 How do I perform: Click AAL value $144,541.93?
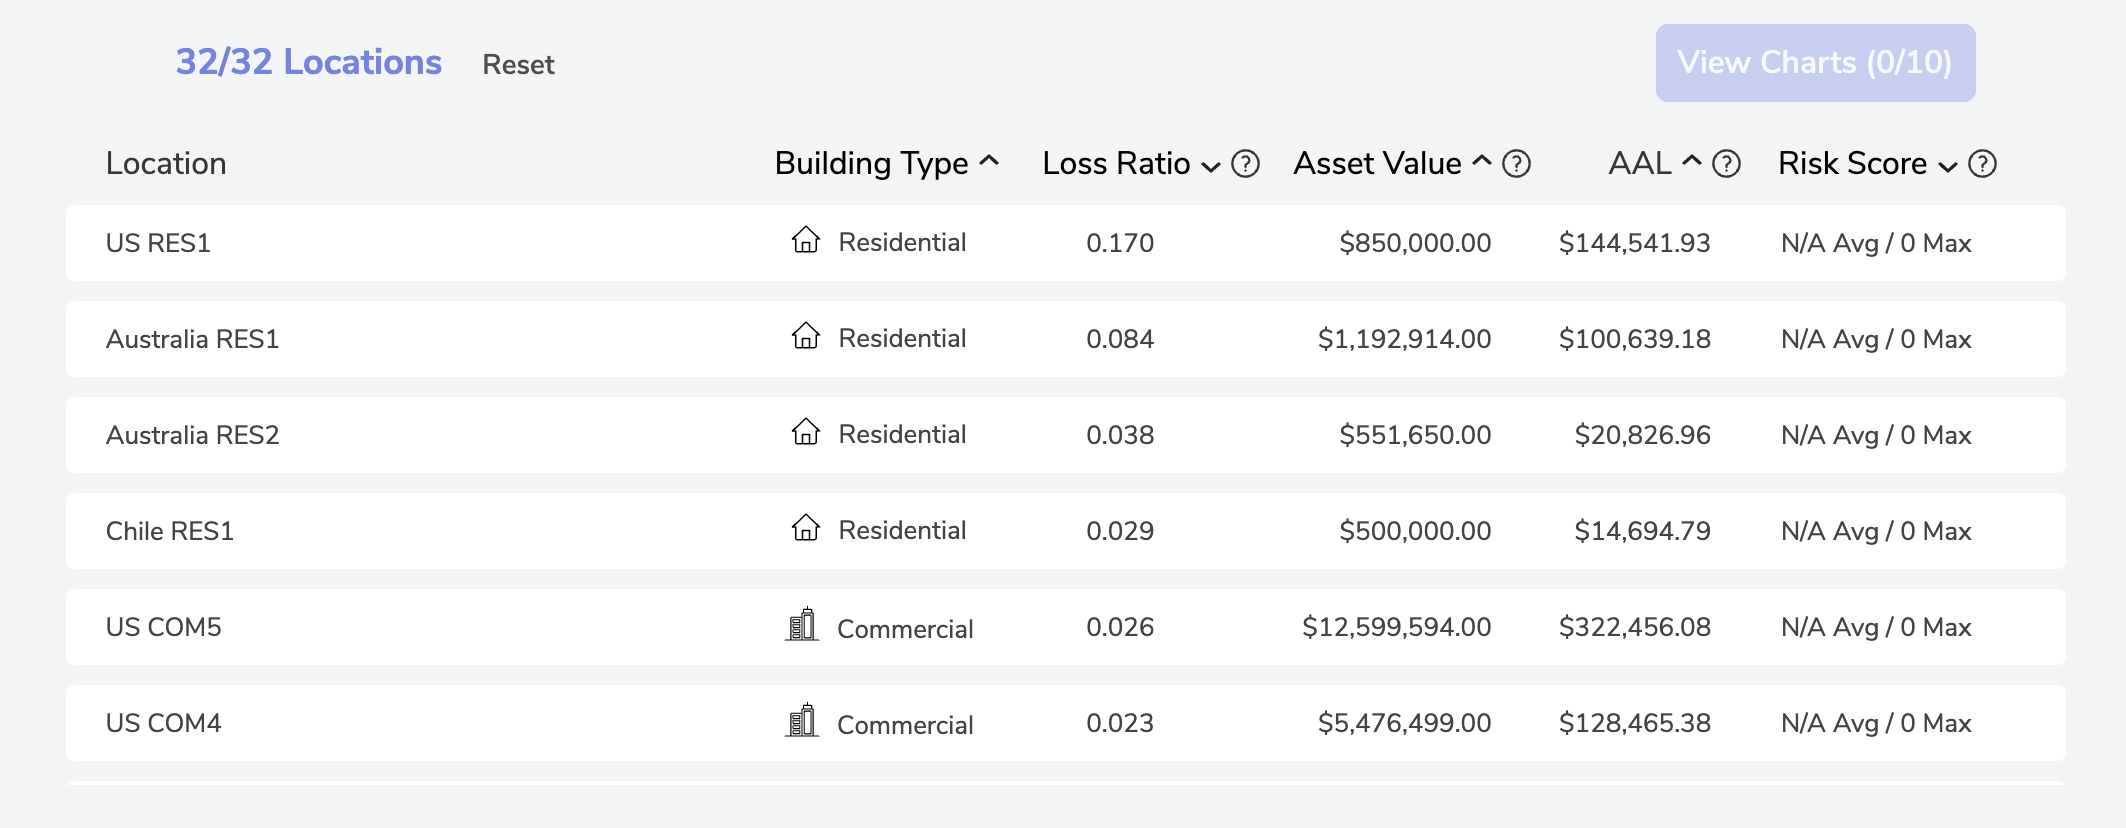[x=1635, y=243]
